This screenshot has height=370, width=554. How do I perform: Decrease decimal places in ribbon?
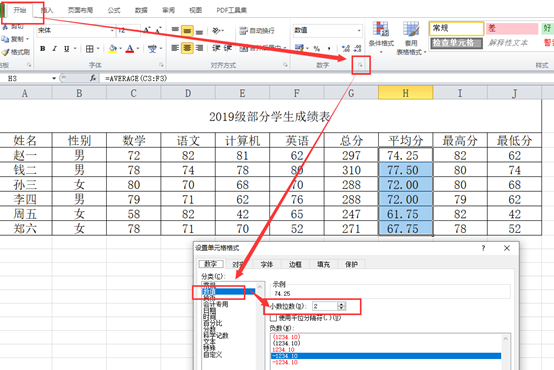coord(358,48)
